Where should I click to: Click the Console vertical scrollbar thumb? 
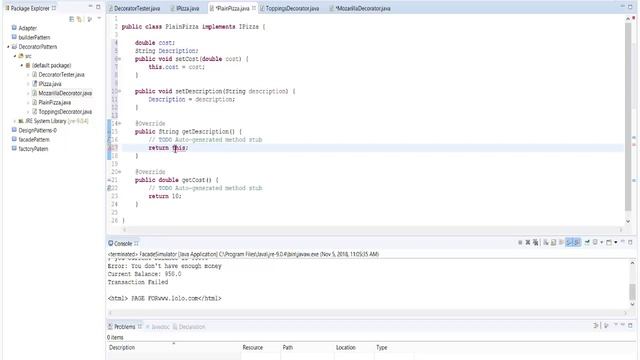point(632,292)
